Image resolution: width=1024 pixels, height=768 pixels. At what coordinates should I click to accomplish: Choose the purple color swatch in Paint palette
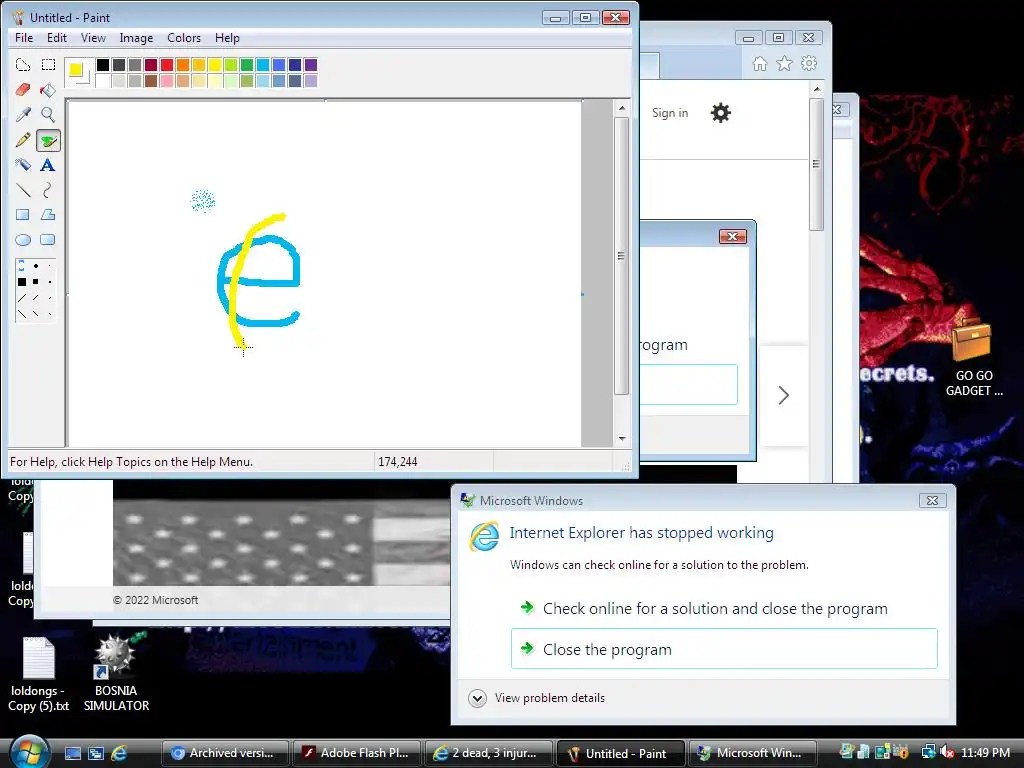click(311, 65)
